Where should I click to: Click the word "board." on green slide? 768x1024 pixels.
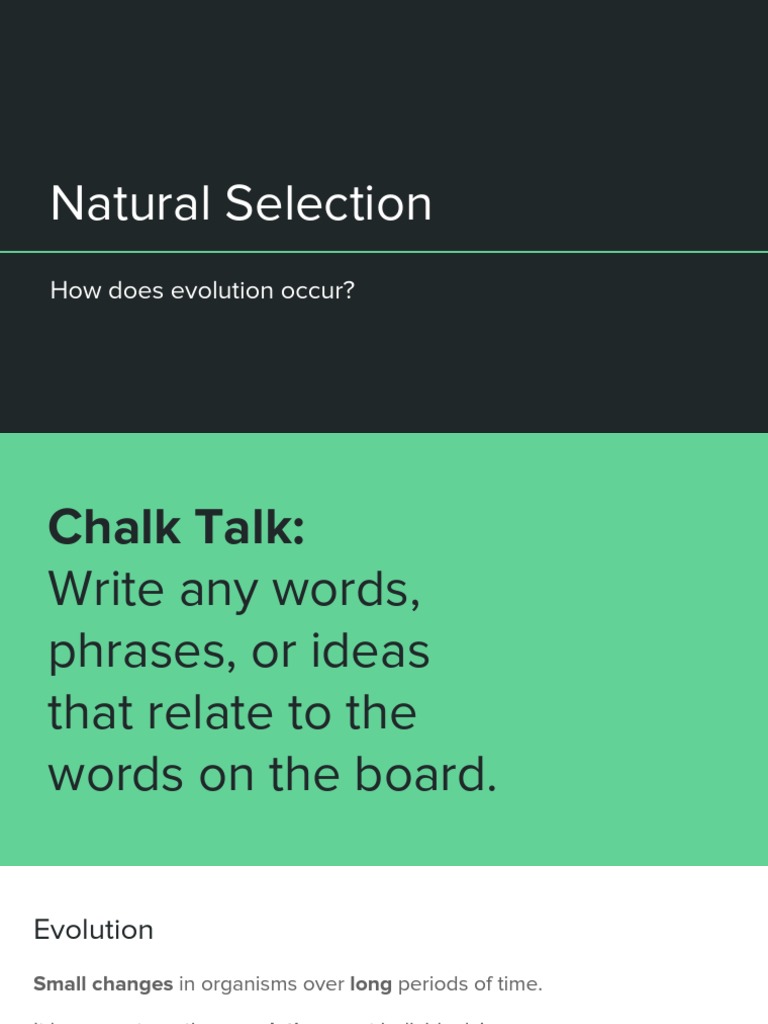[x=436, y=775]
